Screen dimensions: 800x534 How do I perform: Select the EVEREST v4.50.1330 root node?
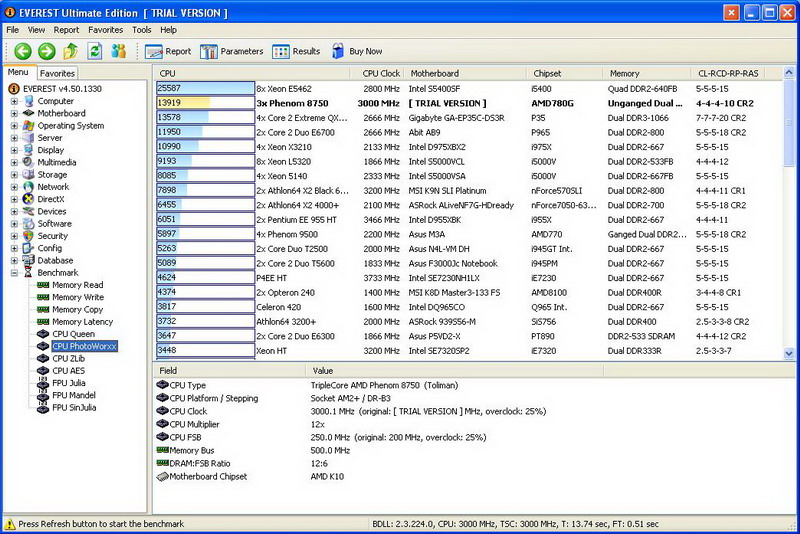62,89
